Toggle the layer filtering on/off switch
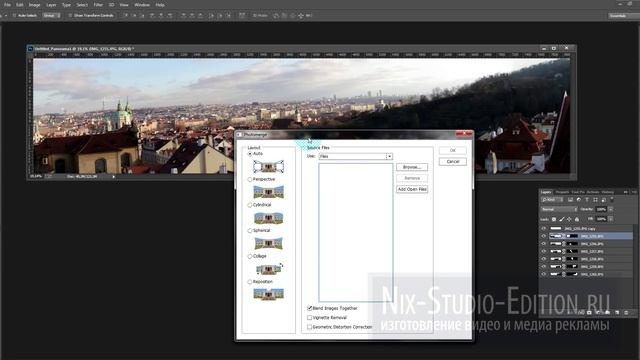640x360 pixels. (611, 199)
